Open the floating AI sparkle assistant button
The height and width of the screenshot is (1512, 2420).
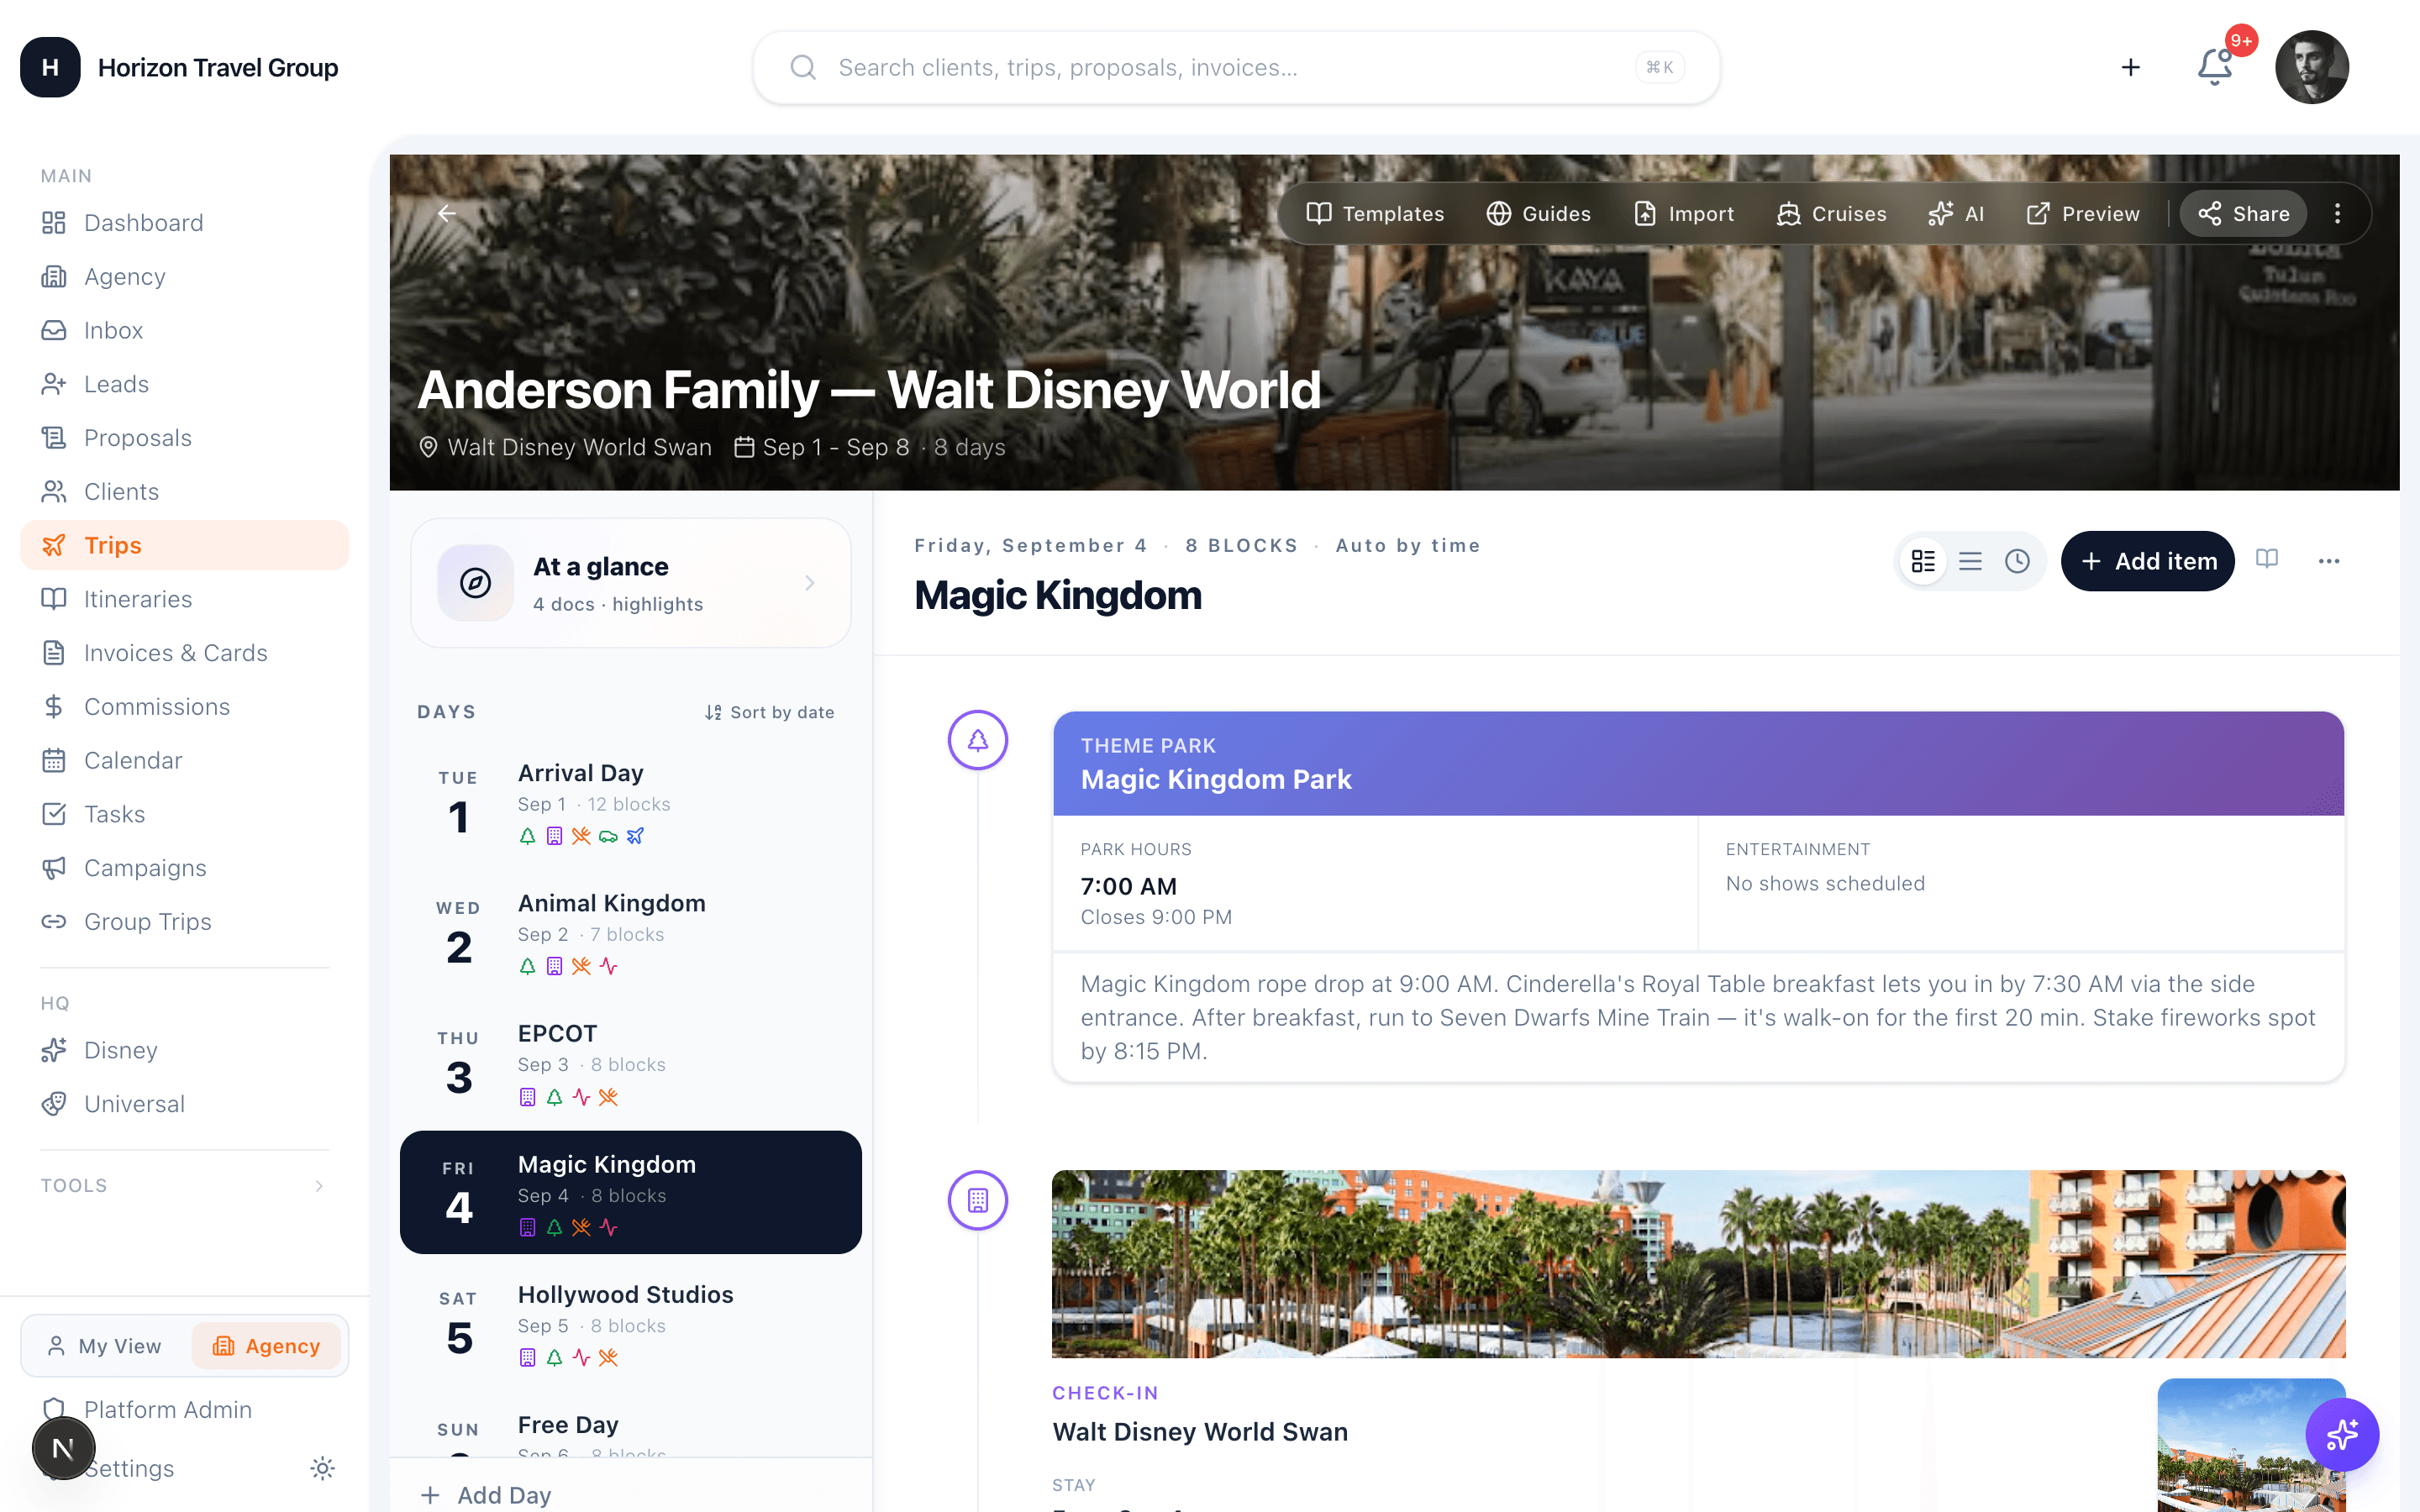(2342, 1435)
